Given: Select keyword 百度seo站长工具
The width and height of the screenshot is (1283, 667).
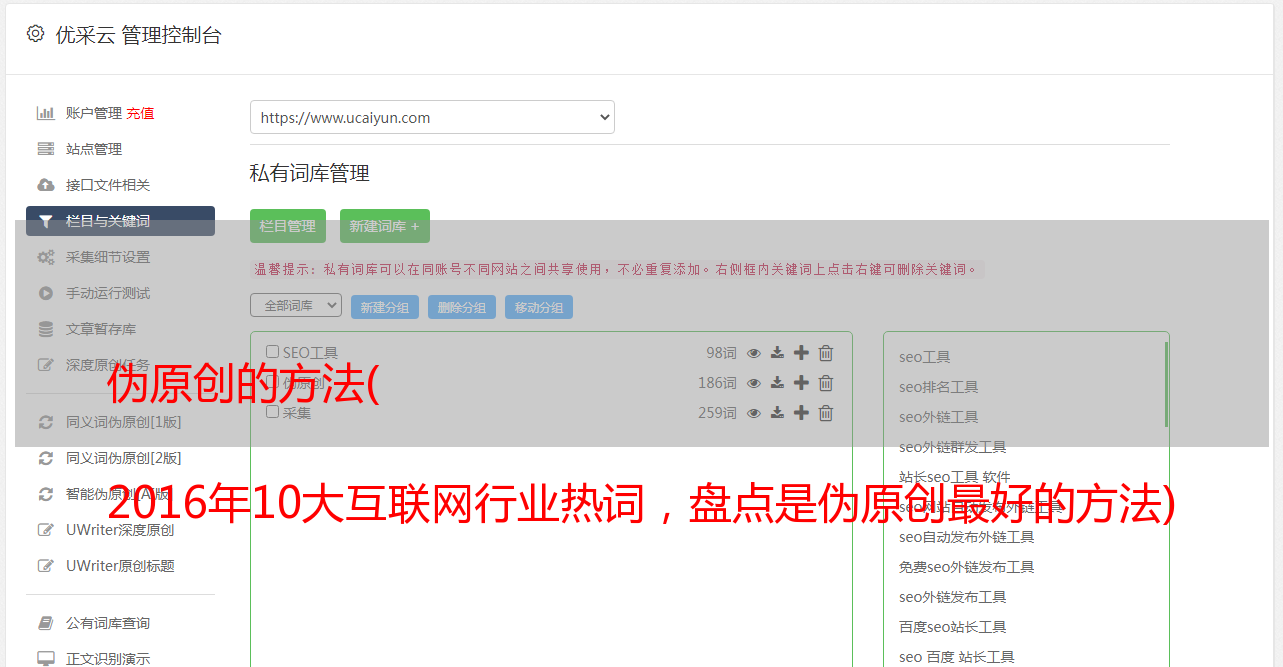Looking at the screenshot, I should [x=952, y=627].
